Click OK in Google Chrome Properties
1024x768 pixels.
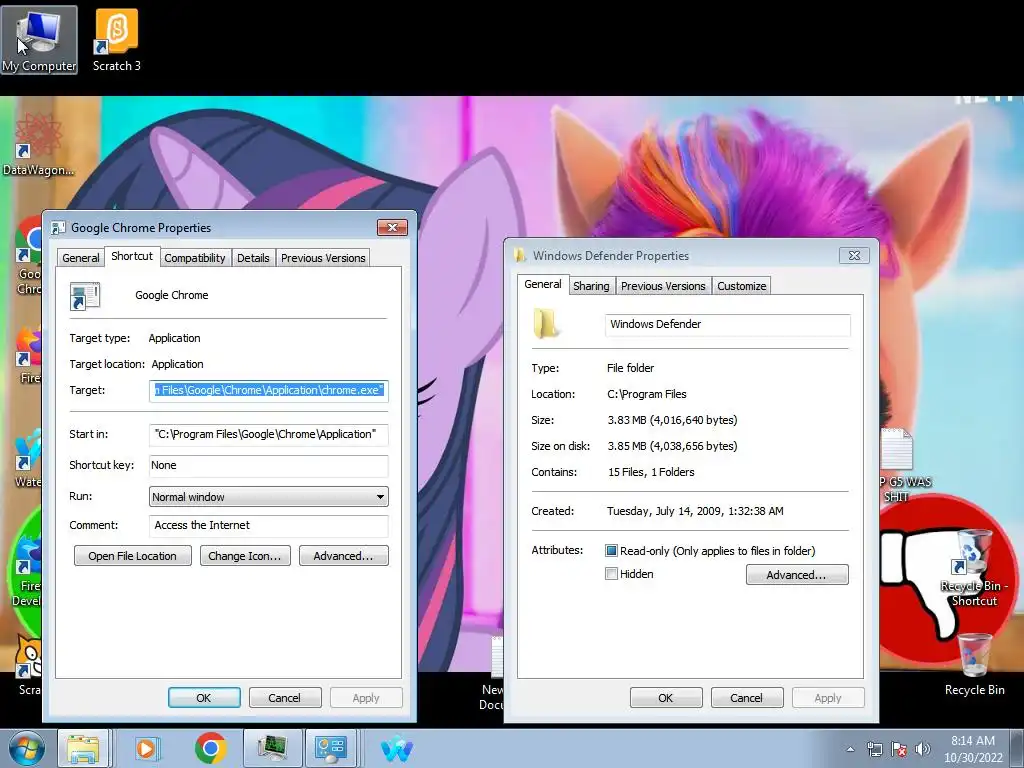tap(204, 697)
